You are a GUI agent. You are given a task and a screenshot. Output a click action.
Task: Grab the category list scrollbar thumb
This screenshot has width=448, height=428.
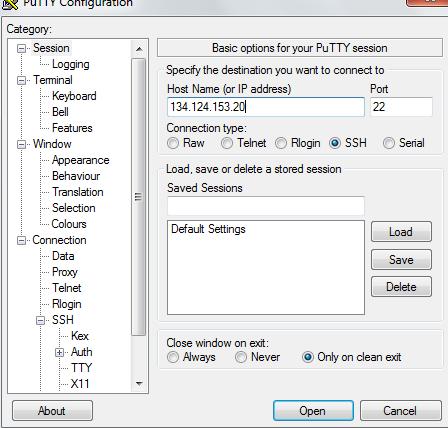(x=138, y=197)
